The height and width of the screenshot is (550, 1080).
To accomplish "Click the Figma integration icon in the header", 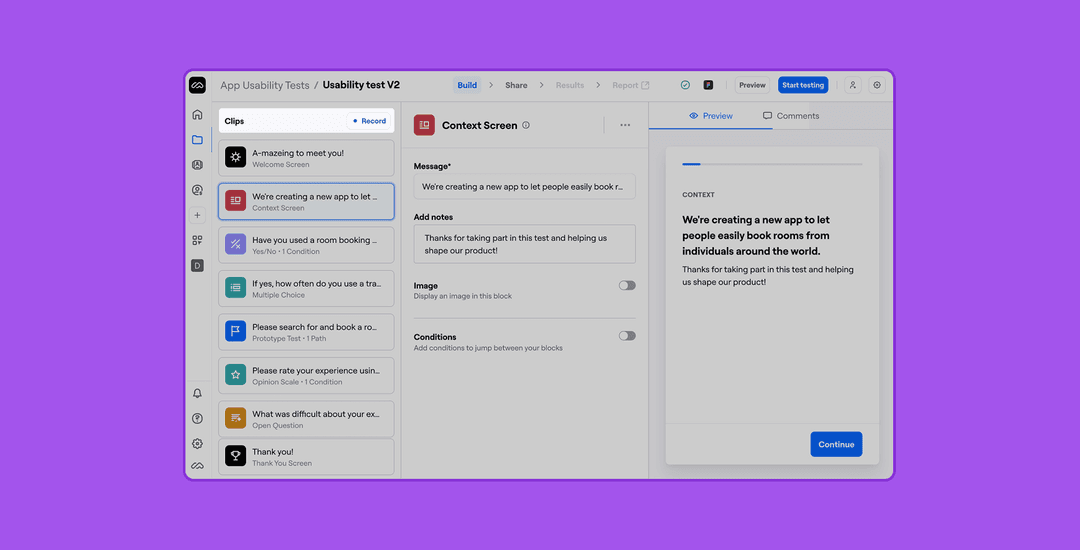I will pyautogui.click(x=708, y=85).
